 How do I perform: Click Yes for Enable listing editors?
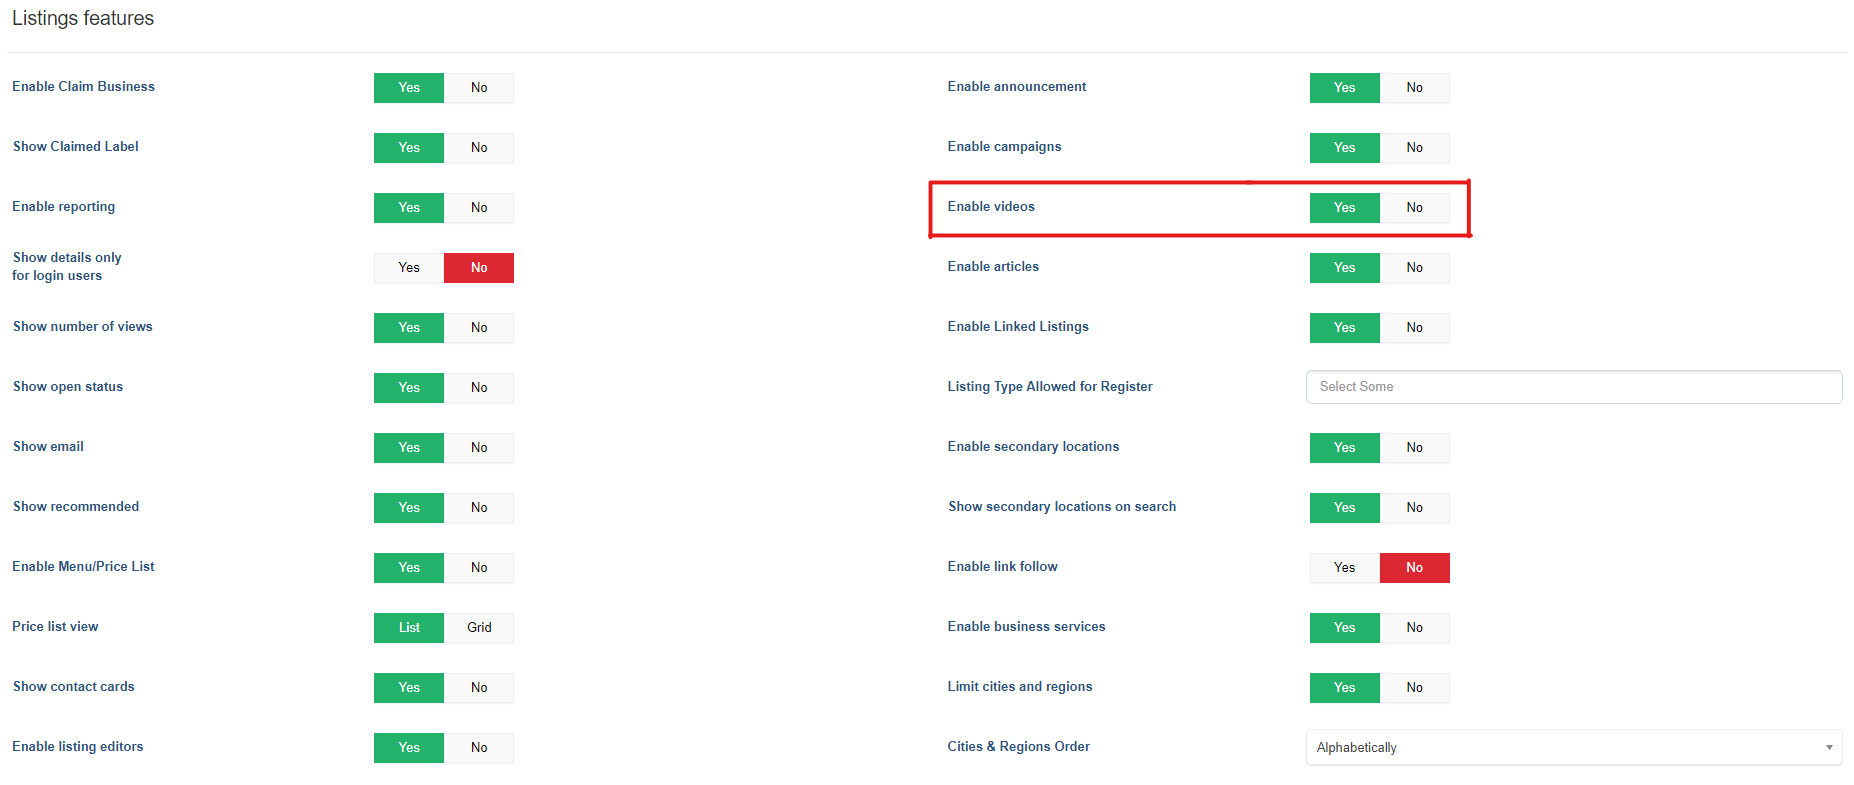409,748
